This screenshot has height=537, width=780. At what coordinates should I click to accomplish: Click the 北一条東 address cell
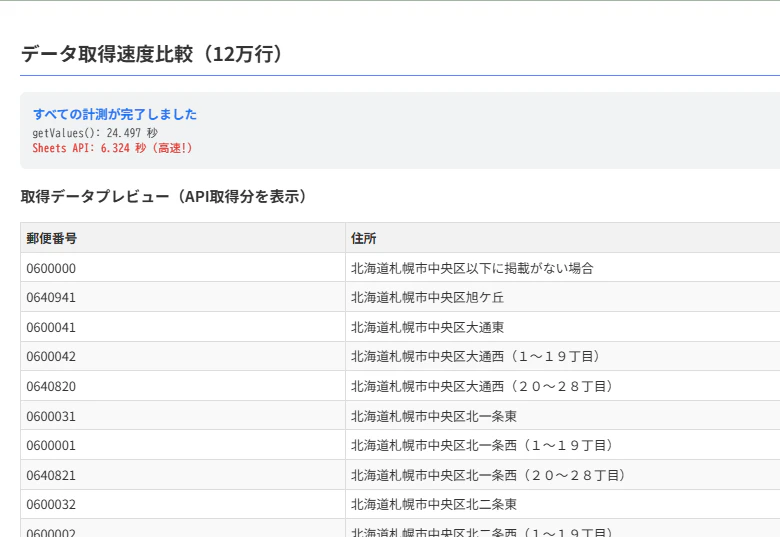coord(563,416)
